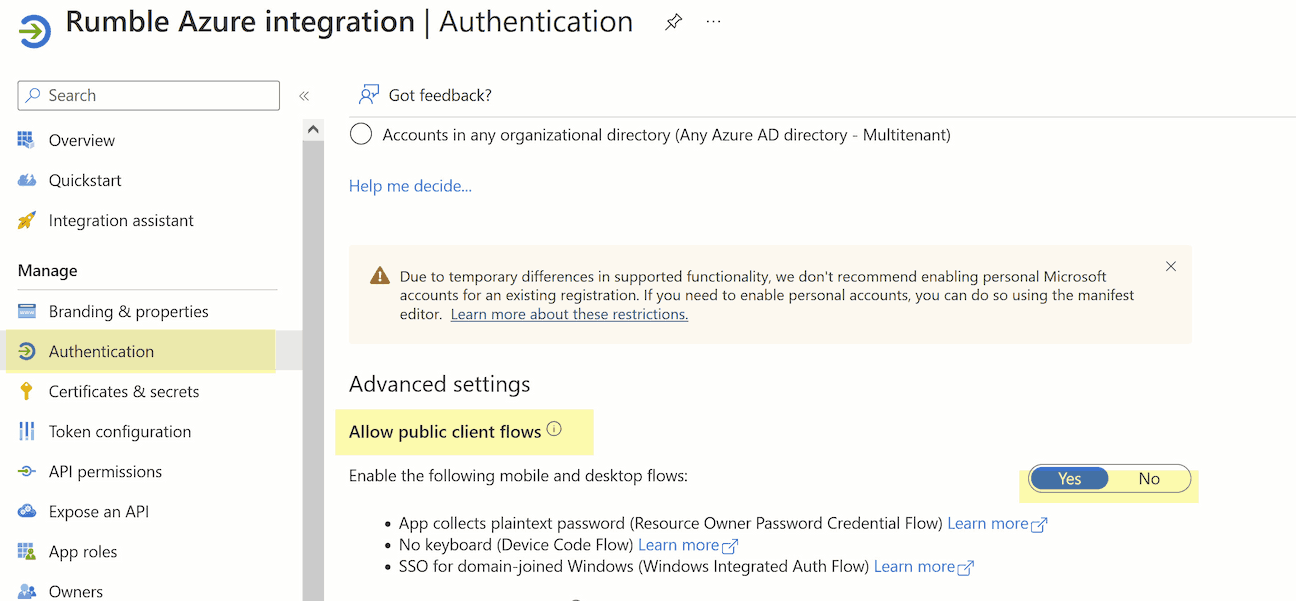Open Branding & properties menu item

pos(129,311)
